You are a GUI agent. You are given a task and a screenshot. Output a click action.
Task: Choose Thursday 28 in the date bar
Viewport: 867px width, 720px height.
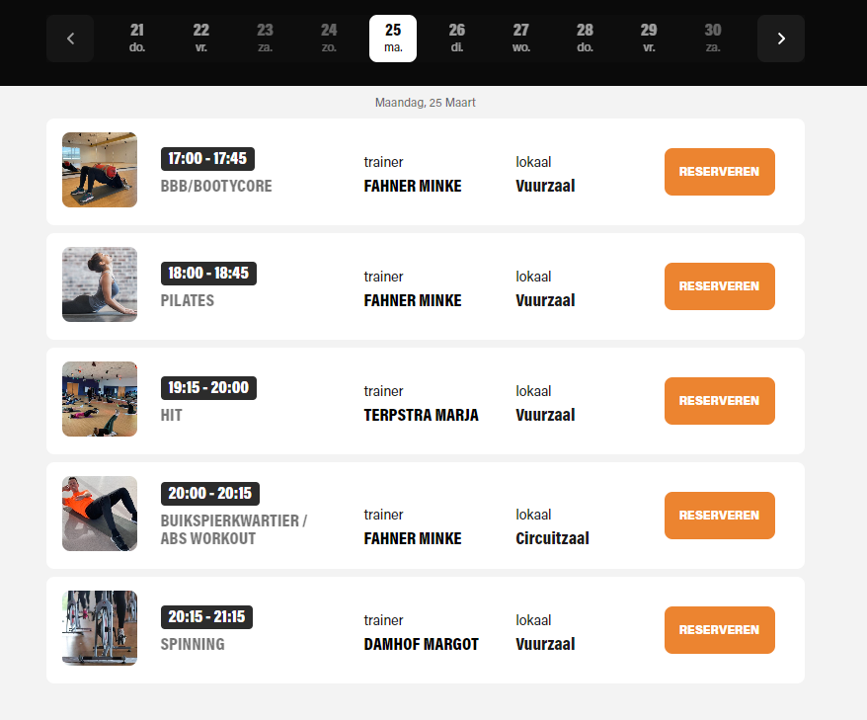tap(585, 38)
